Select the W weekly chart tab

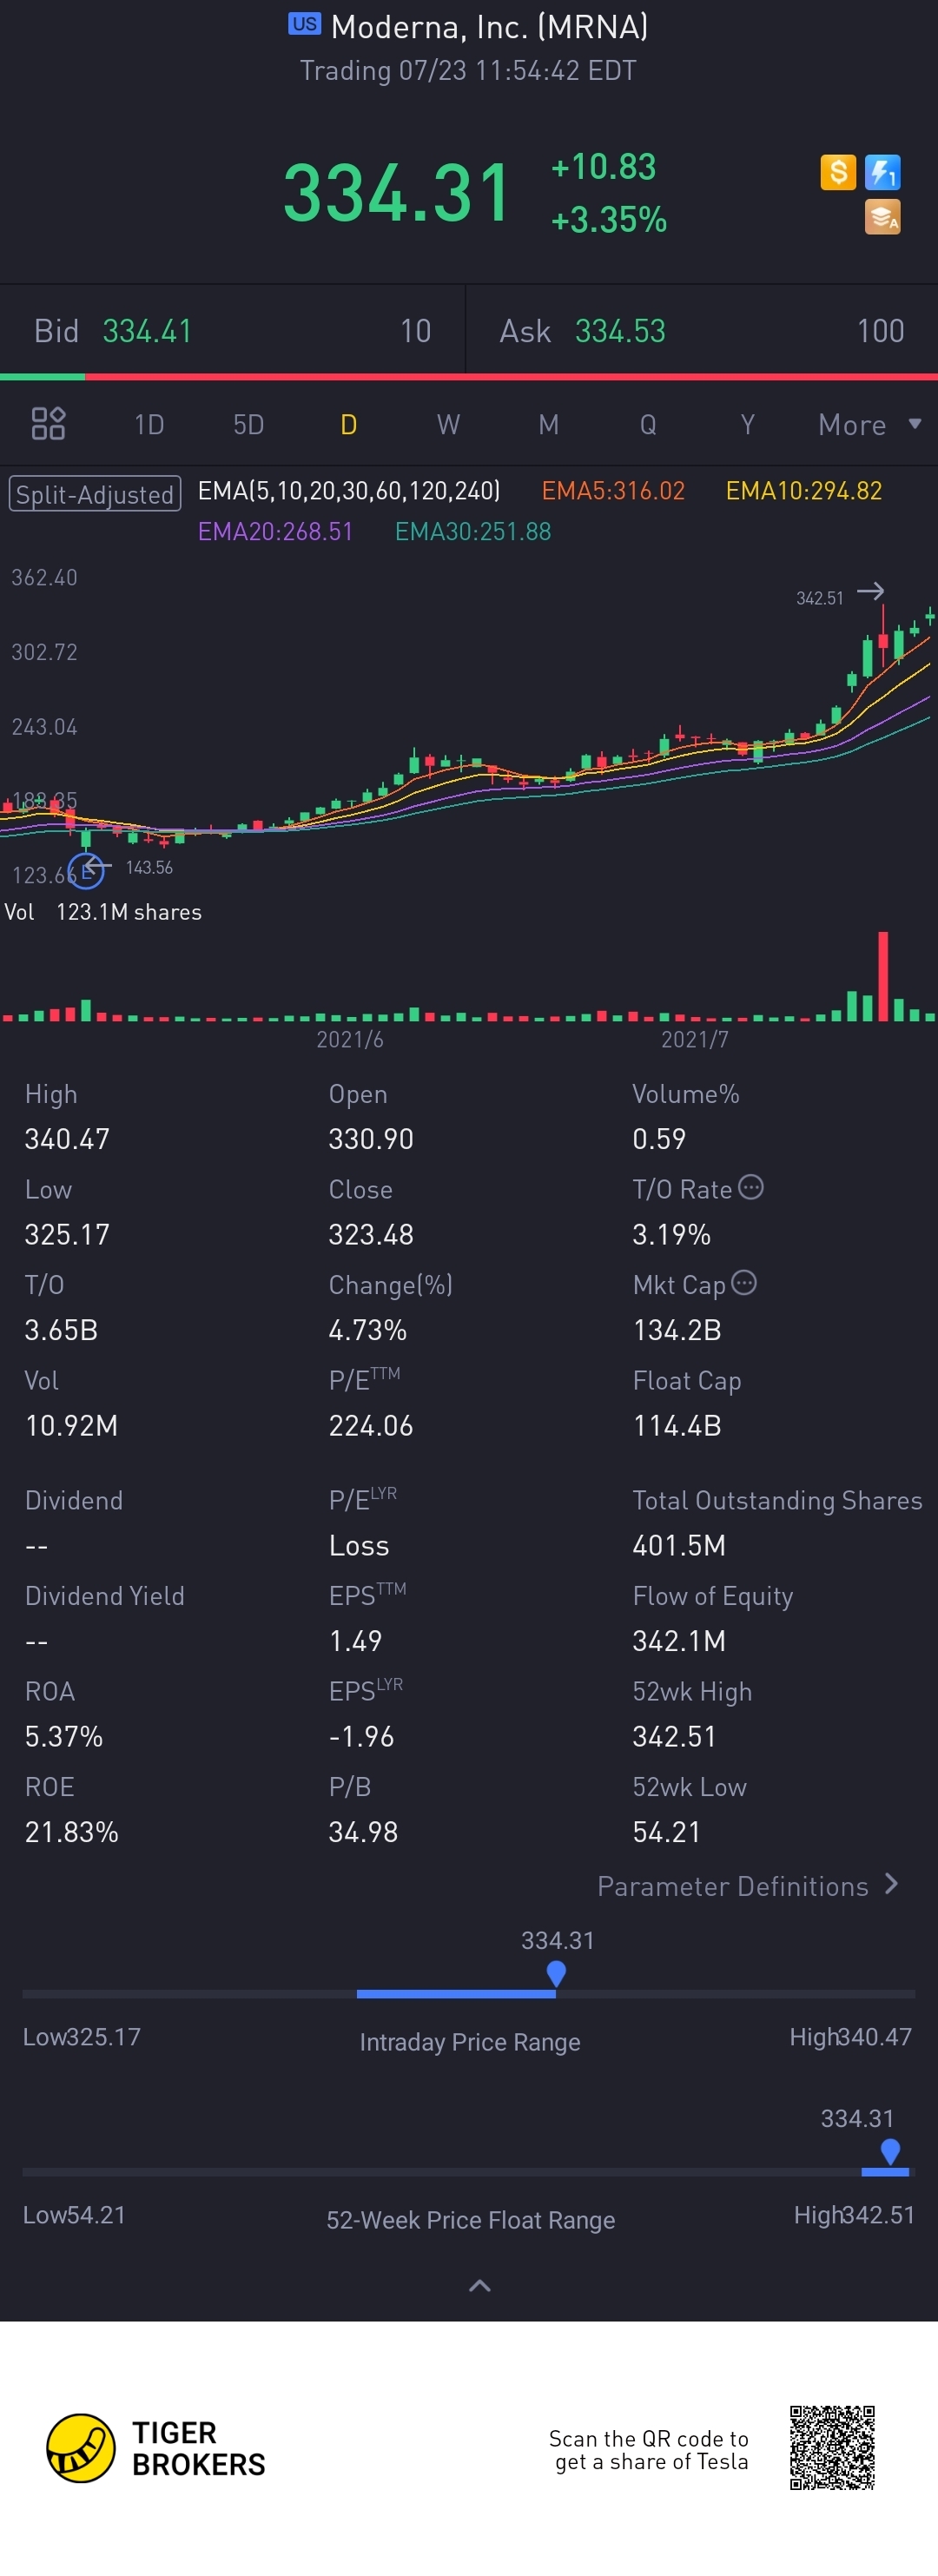coord(448,425)
